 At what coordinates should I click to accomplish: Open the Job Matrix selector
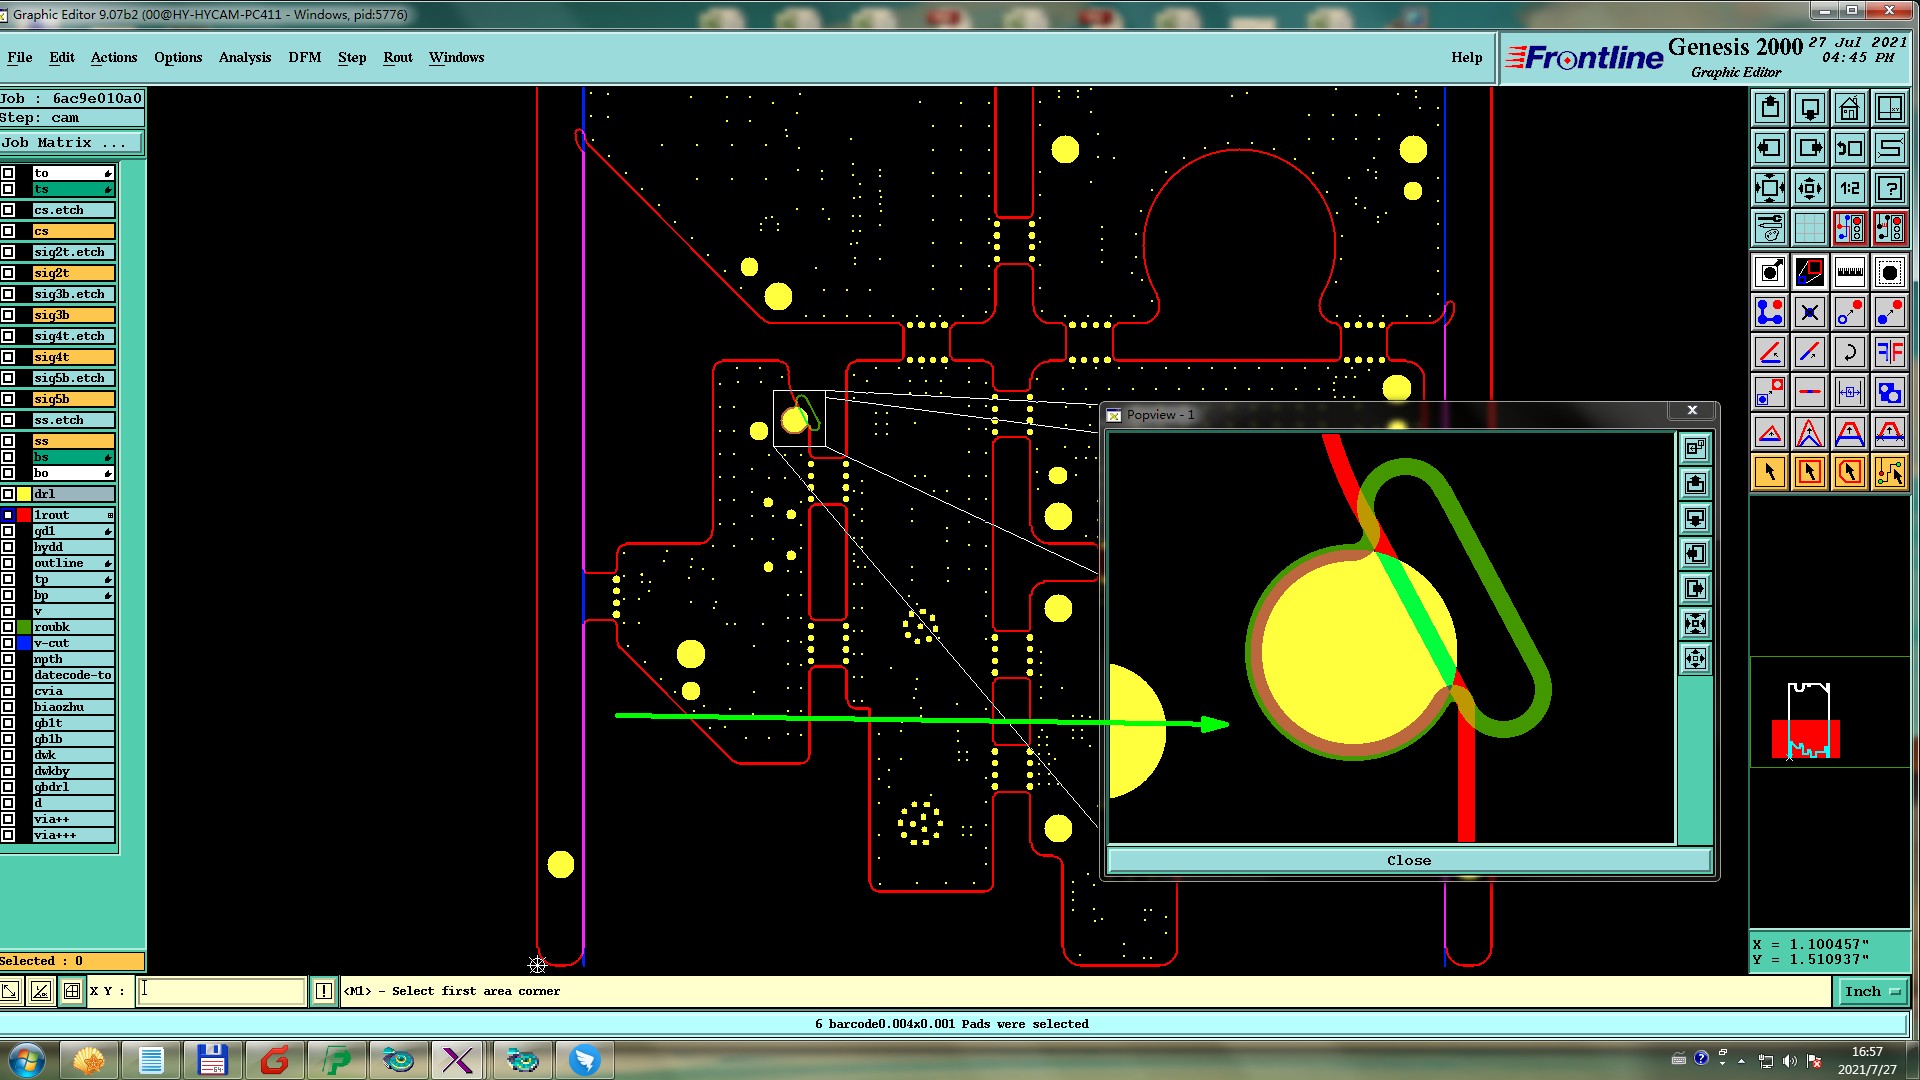click(x=70, y=143)
